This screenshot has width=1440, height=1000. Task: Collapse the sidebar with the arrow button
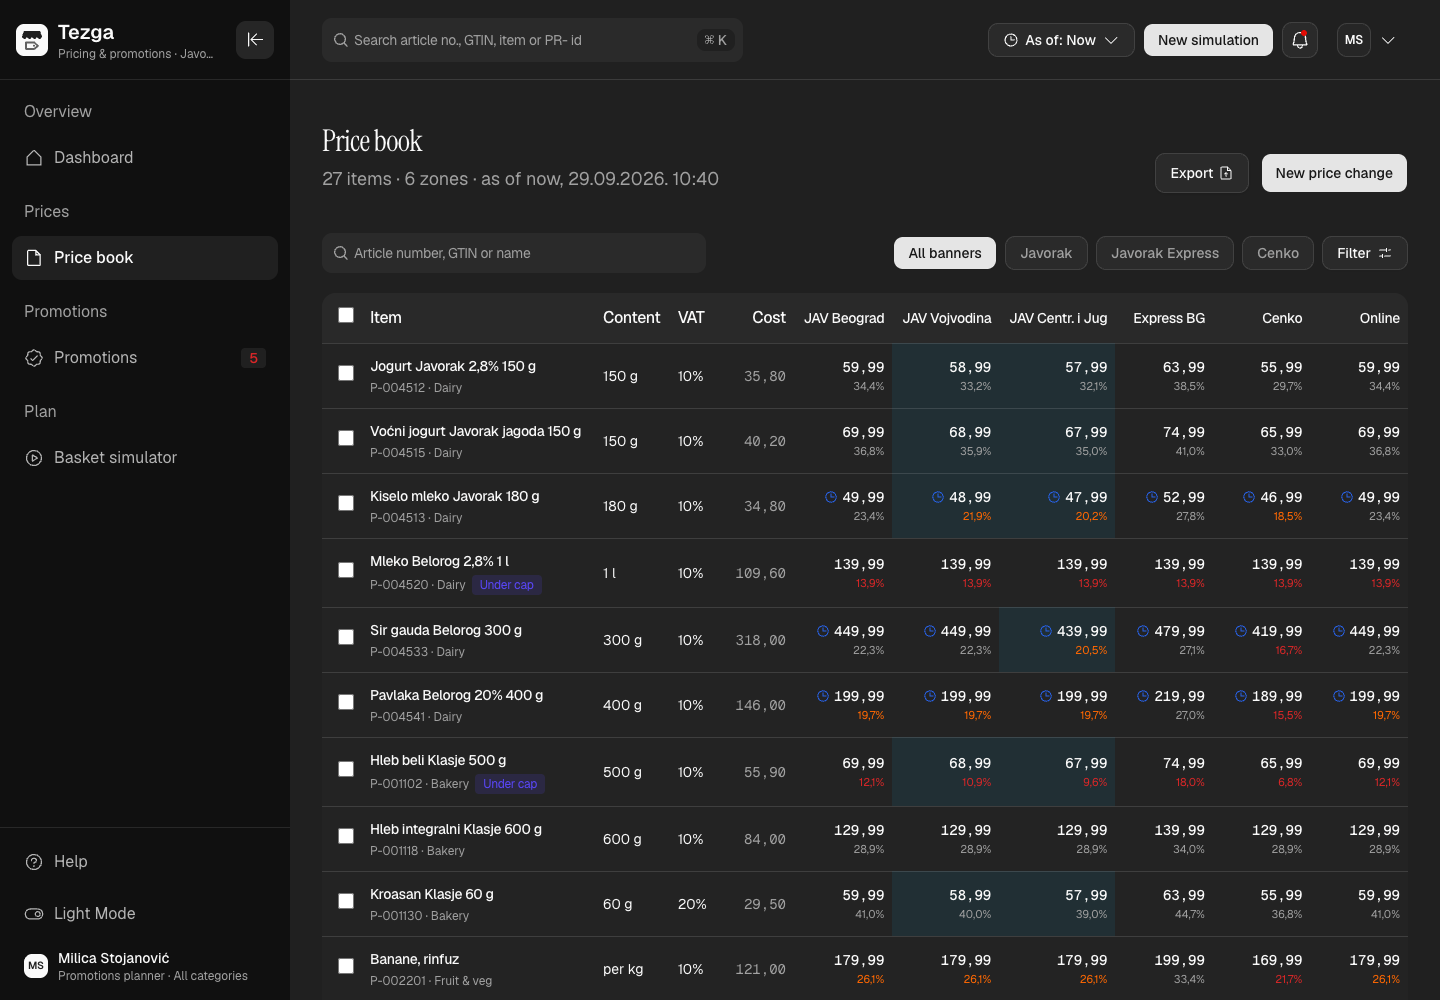(x=255, y=40)
